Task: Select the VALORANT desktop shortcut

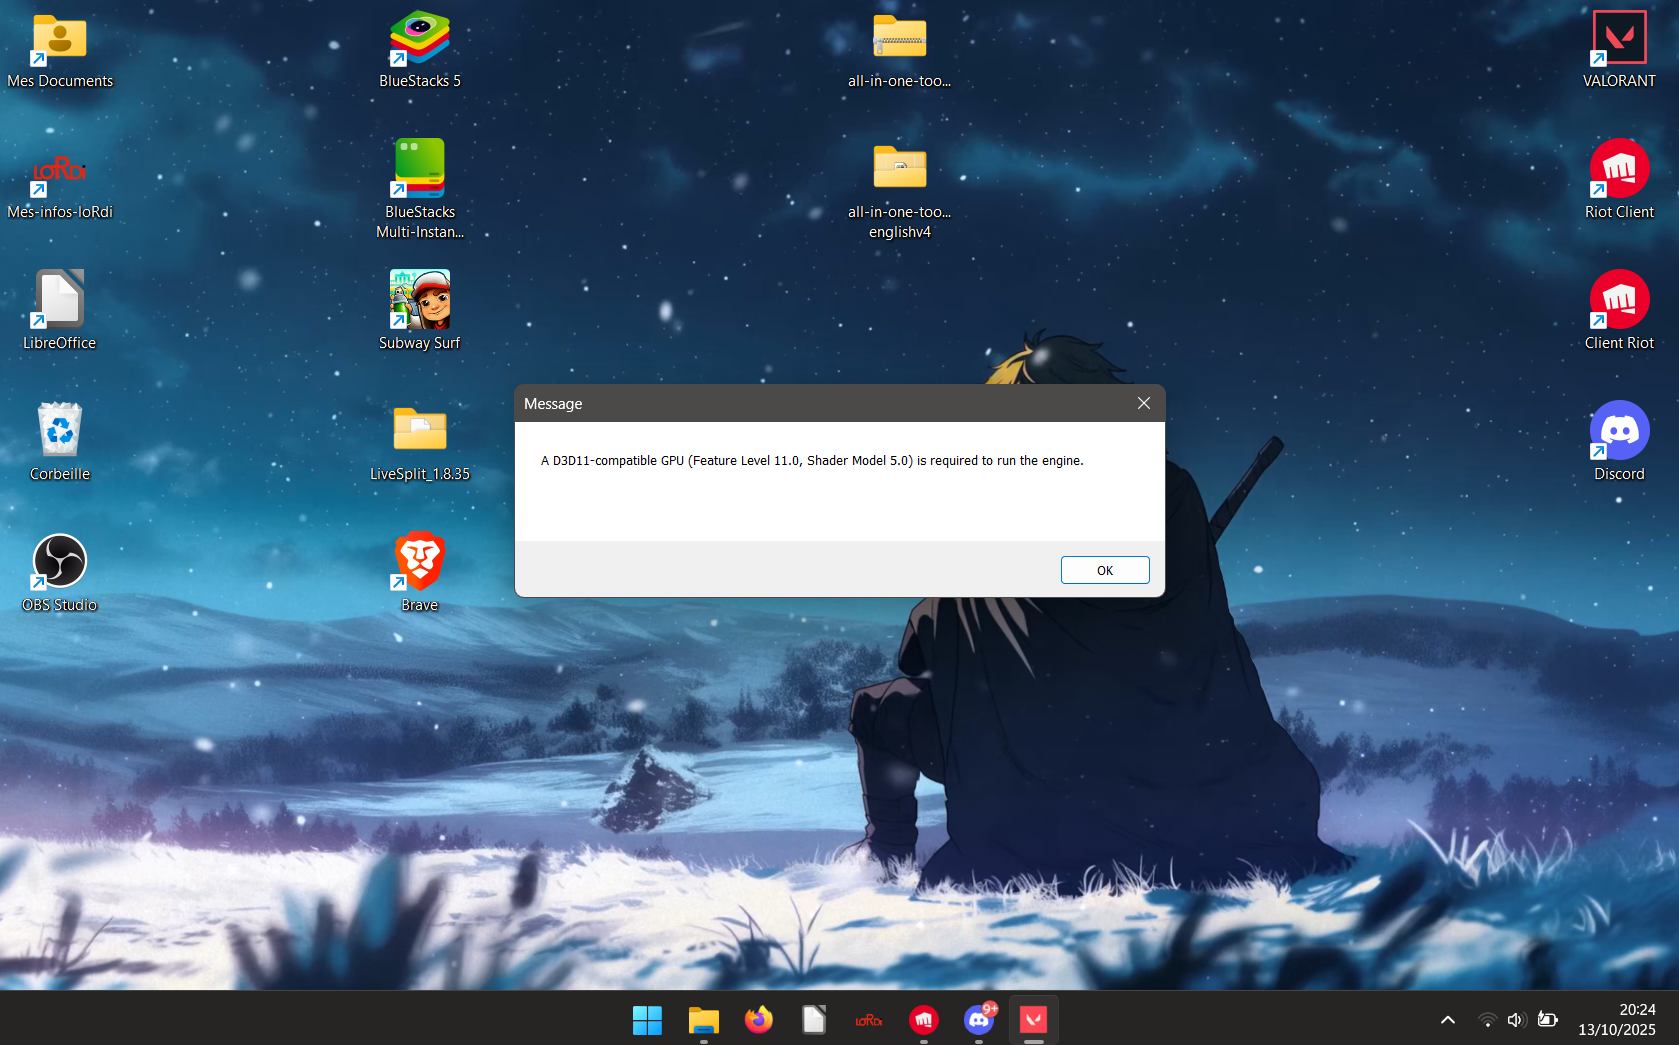Action: pos(1620,50)
